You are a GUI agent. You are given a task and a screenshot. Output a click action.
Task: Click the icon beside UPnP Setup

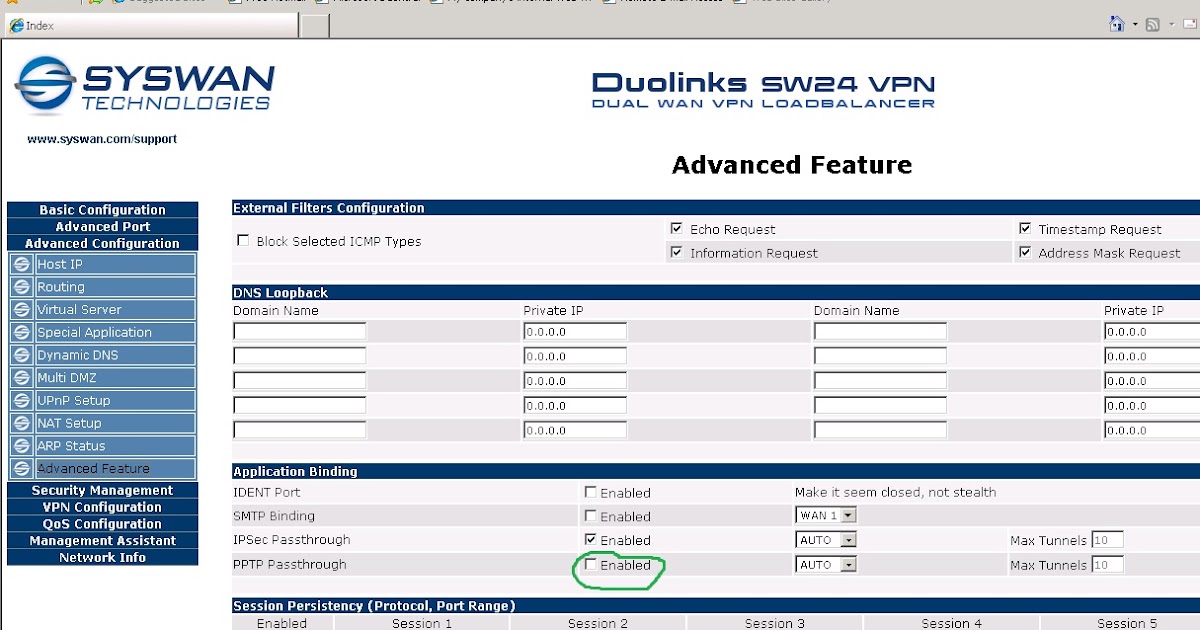click(22, 400)
